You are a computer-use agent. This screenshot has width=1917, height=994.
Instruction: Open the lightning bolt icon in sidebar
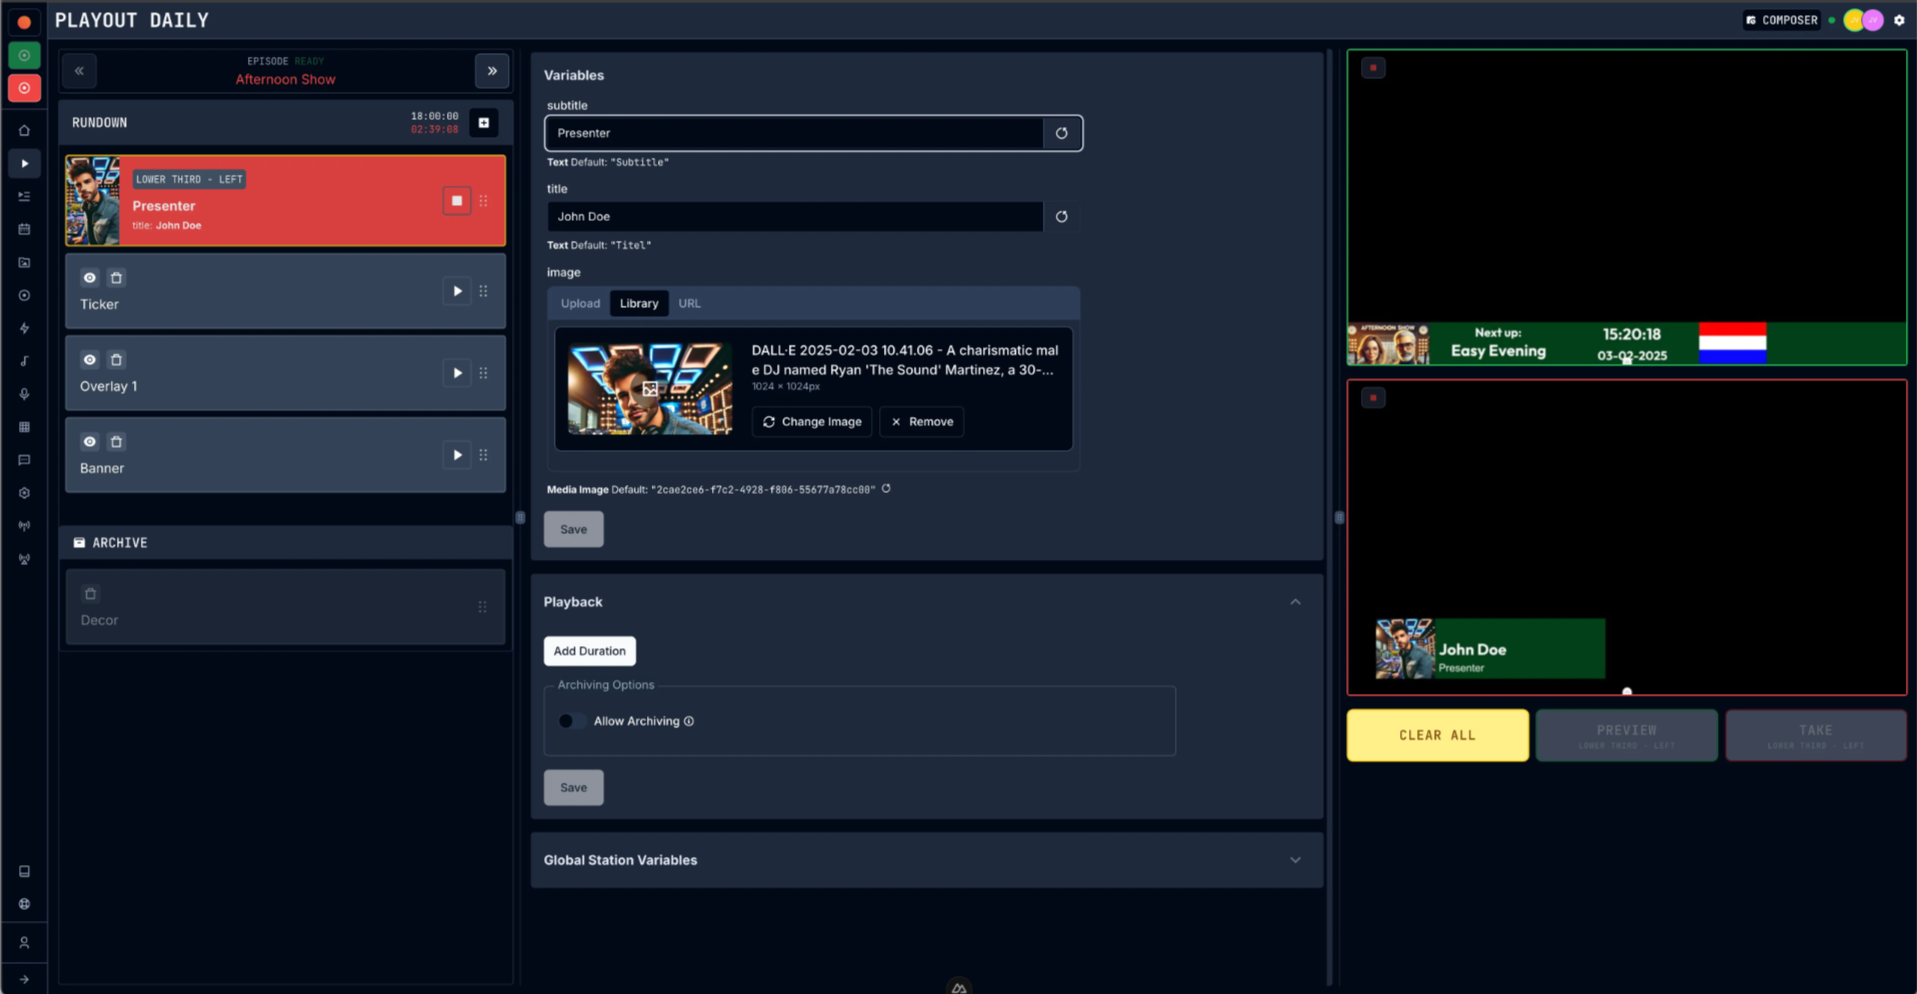[25, 328]
